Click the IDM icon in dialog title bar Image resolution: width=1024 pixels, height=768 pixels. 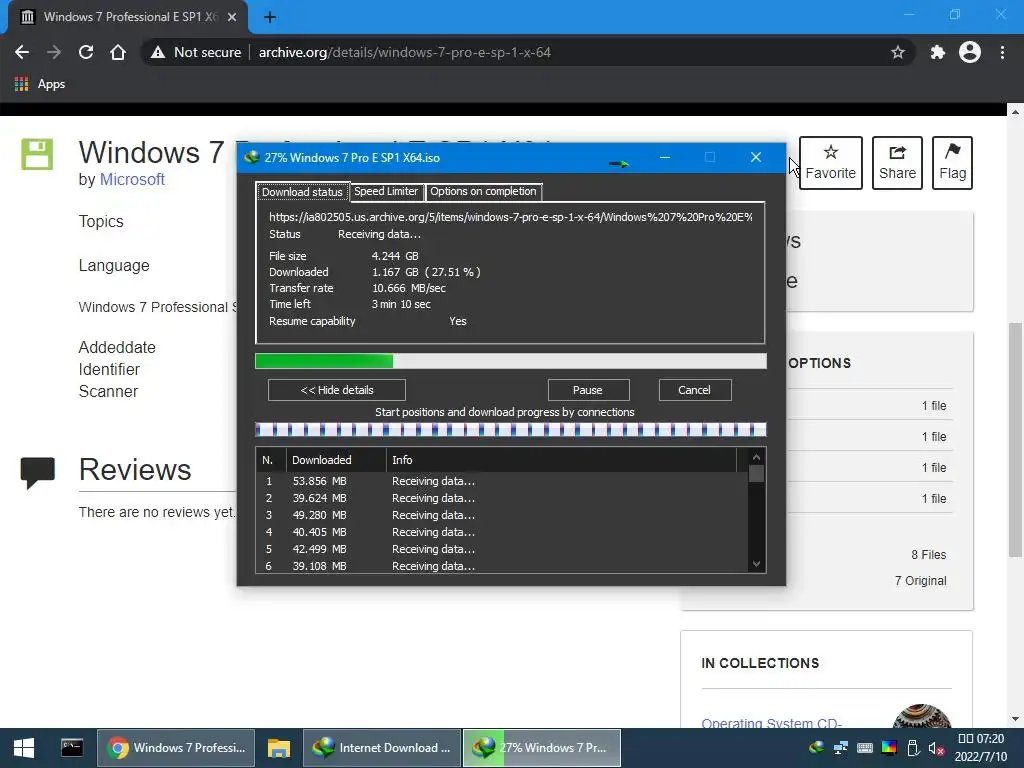(x=251, y=157)
